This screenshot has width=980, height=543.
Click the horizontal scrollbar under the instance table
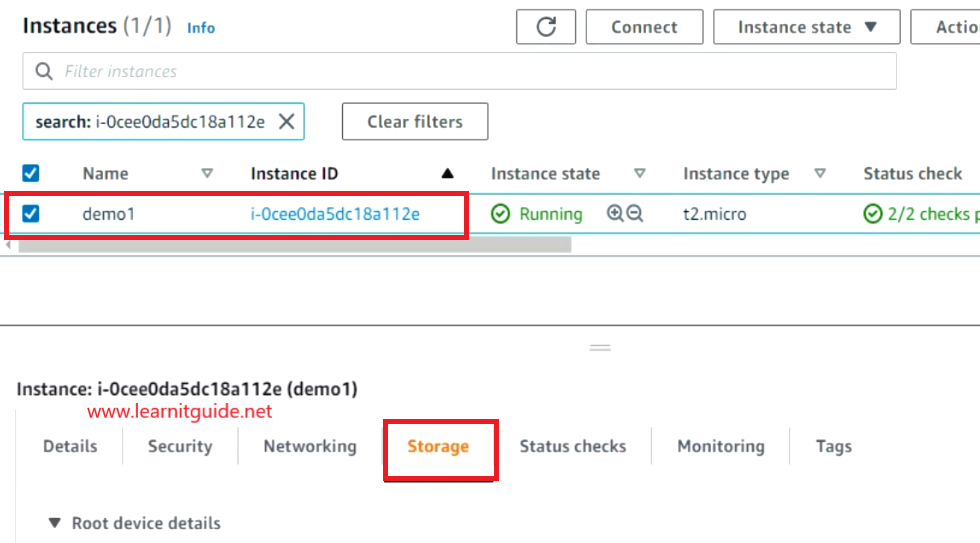click(294, 245)
